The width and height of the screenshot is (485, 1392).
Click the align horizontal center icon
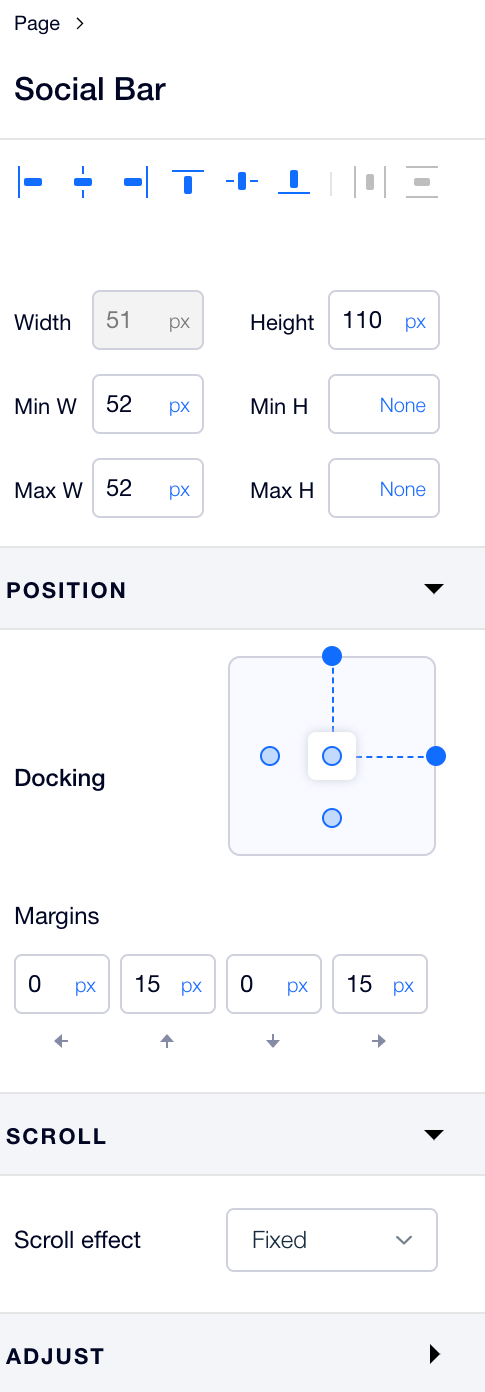click(83, 182)
